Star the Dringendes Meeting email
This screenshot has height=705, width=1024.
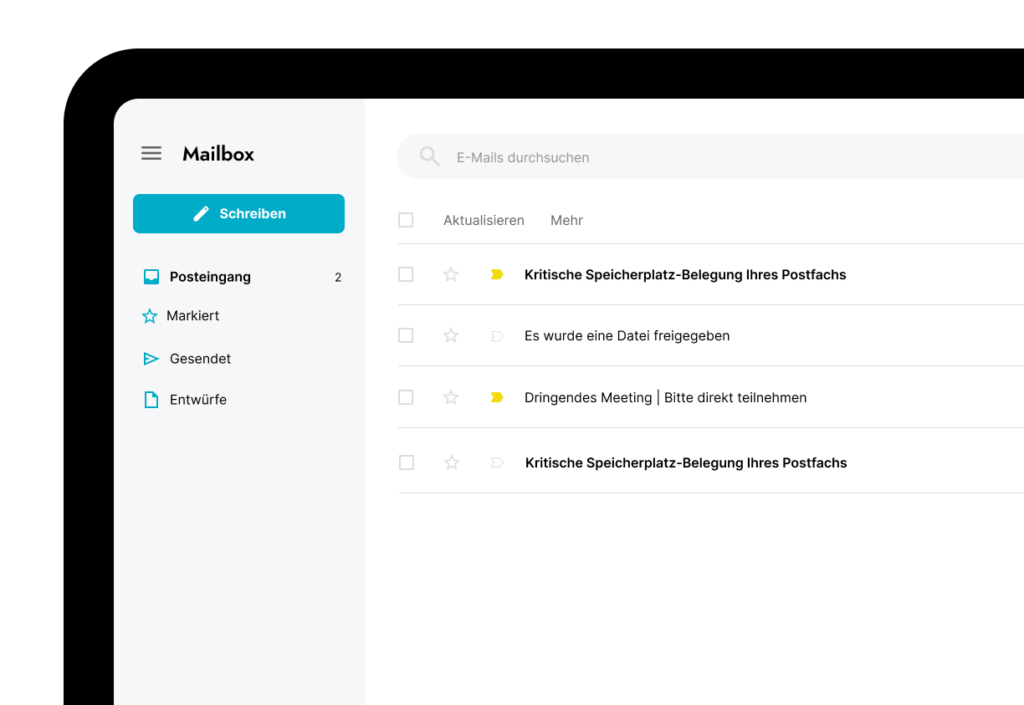451,397
